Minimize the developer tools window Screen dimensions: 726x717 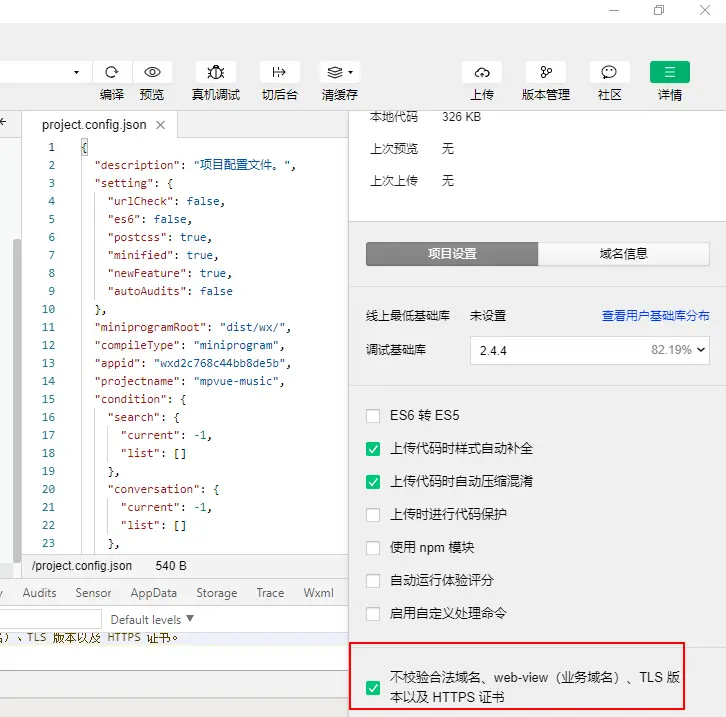pyautogui.click(x=614, y=10)
